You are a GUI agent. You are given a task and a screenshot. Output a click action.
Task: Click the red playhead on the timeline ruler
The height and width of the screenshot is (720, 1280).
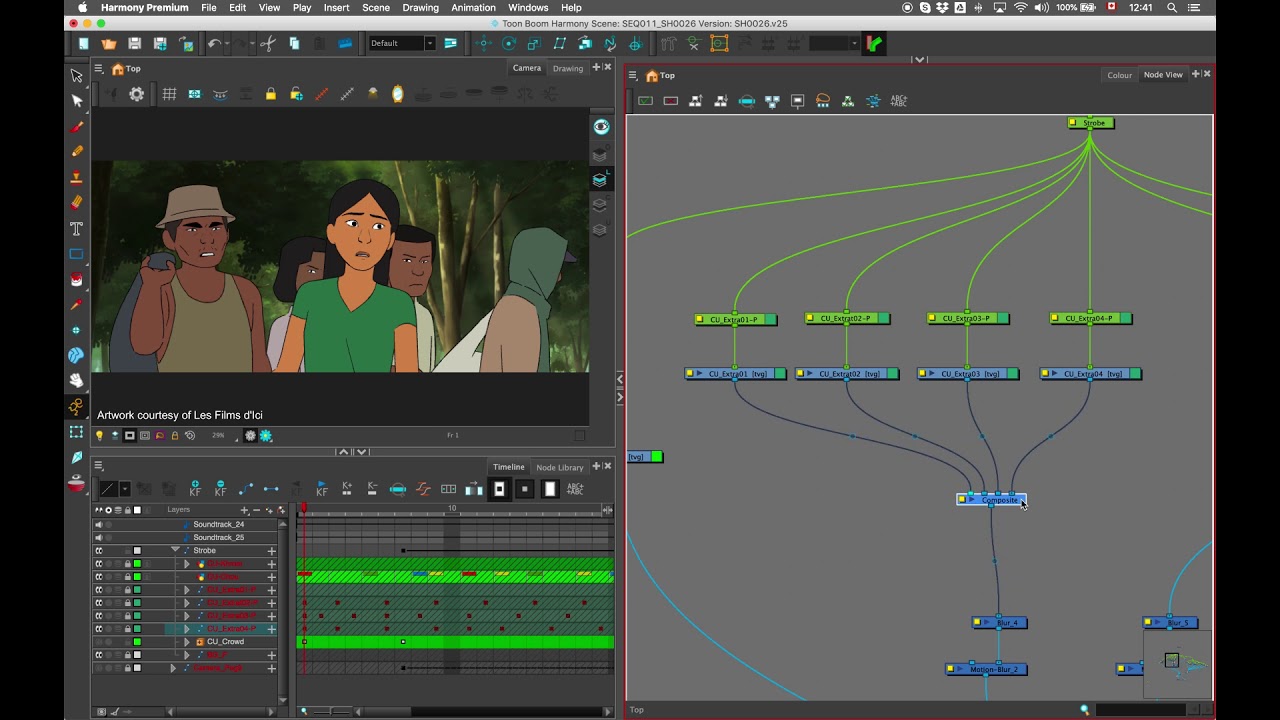coord(304,508)
